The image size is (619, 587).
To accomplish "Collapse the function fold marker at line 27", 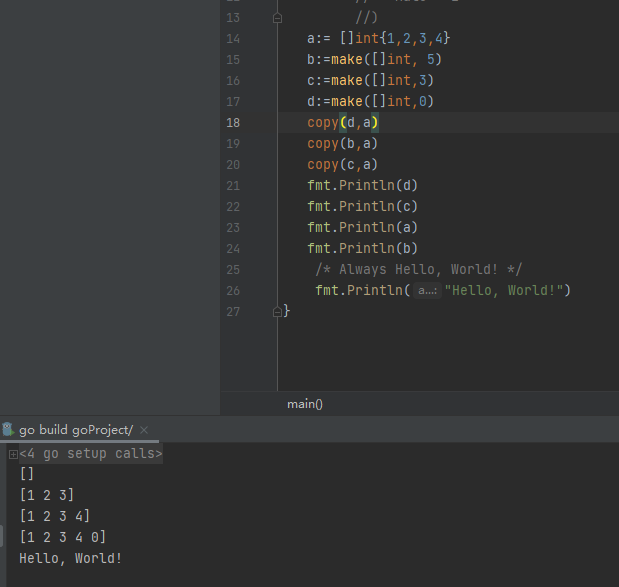I will tap(277, 312).
